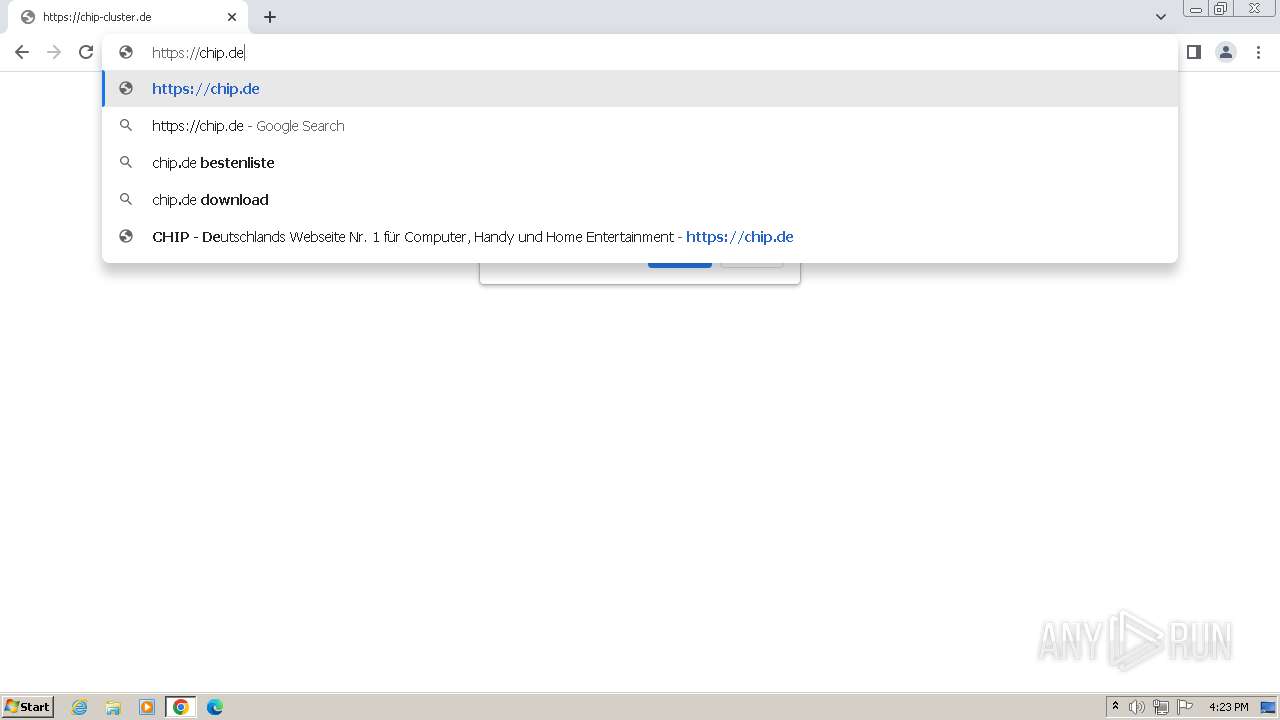Minimize the Chrome window
The width and height of the screenshot is (1280, 720).
tap(1196, 8)
